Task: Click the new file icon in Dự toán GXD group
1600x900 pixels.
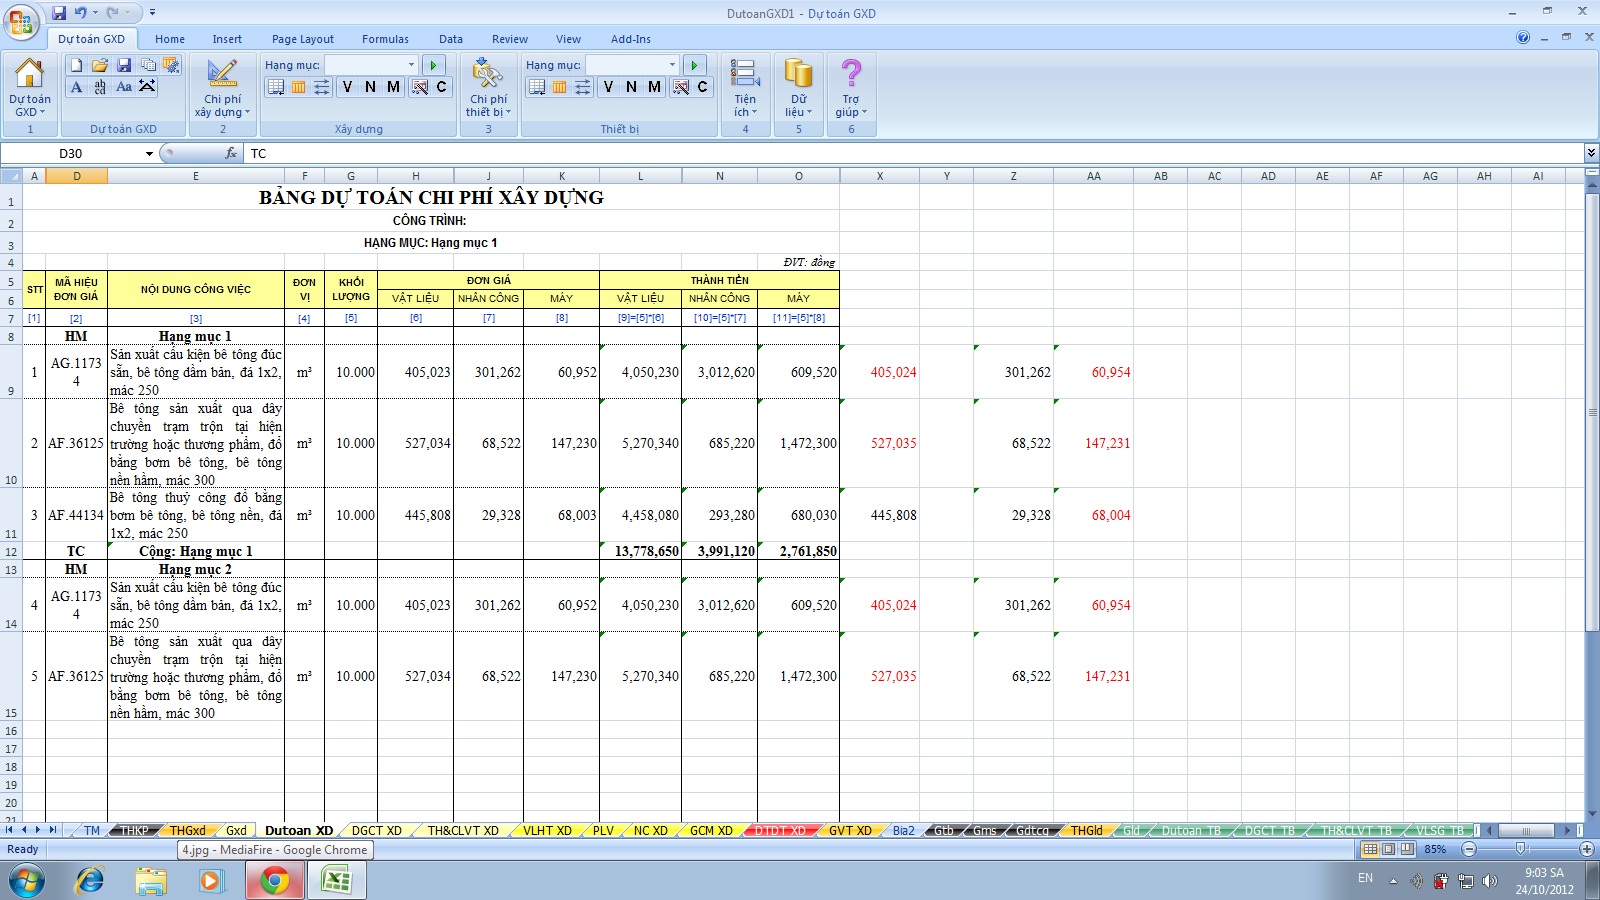Action: [76, 65]
